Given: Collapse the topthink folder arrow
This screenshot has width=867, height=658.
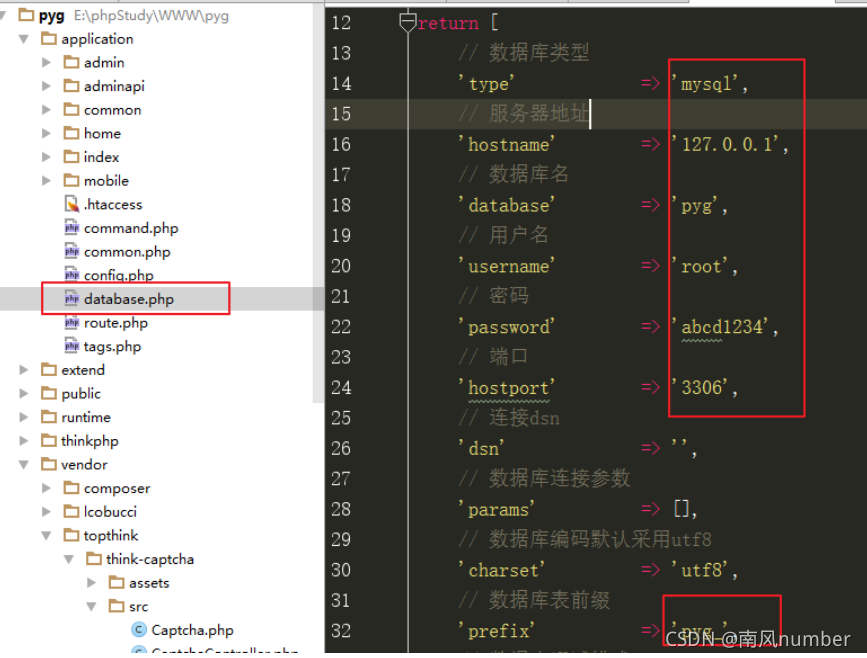Looking at the screenshot, I should (x=46, y=536).
